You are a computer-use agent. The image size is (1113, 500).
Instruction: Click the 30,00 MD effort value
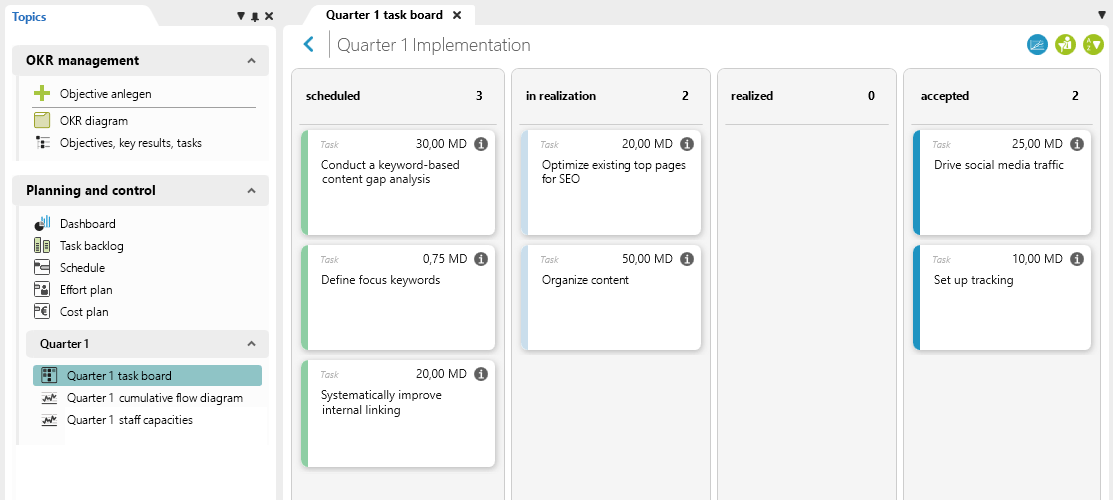(x=442, y=143)
